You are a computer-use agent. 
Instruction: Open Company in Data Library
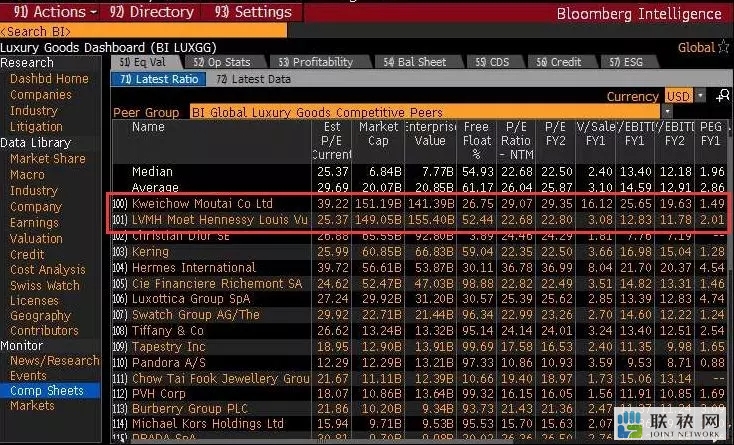coord(36,206)
